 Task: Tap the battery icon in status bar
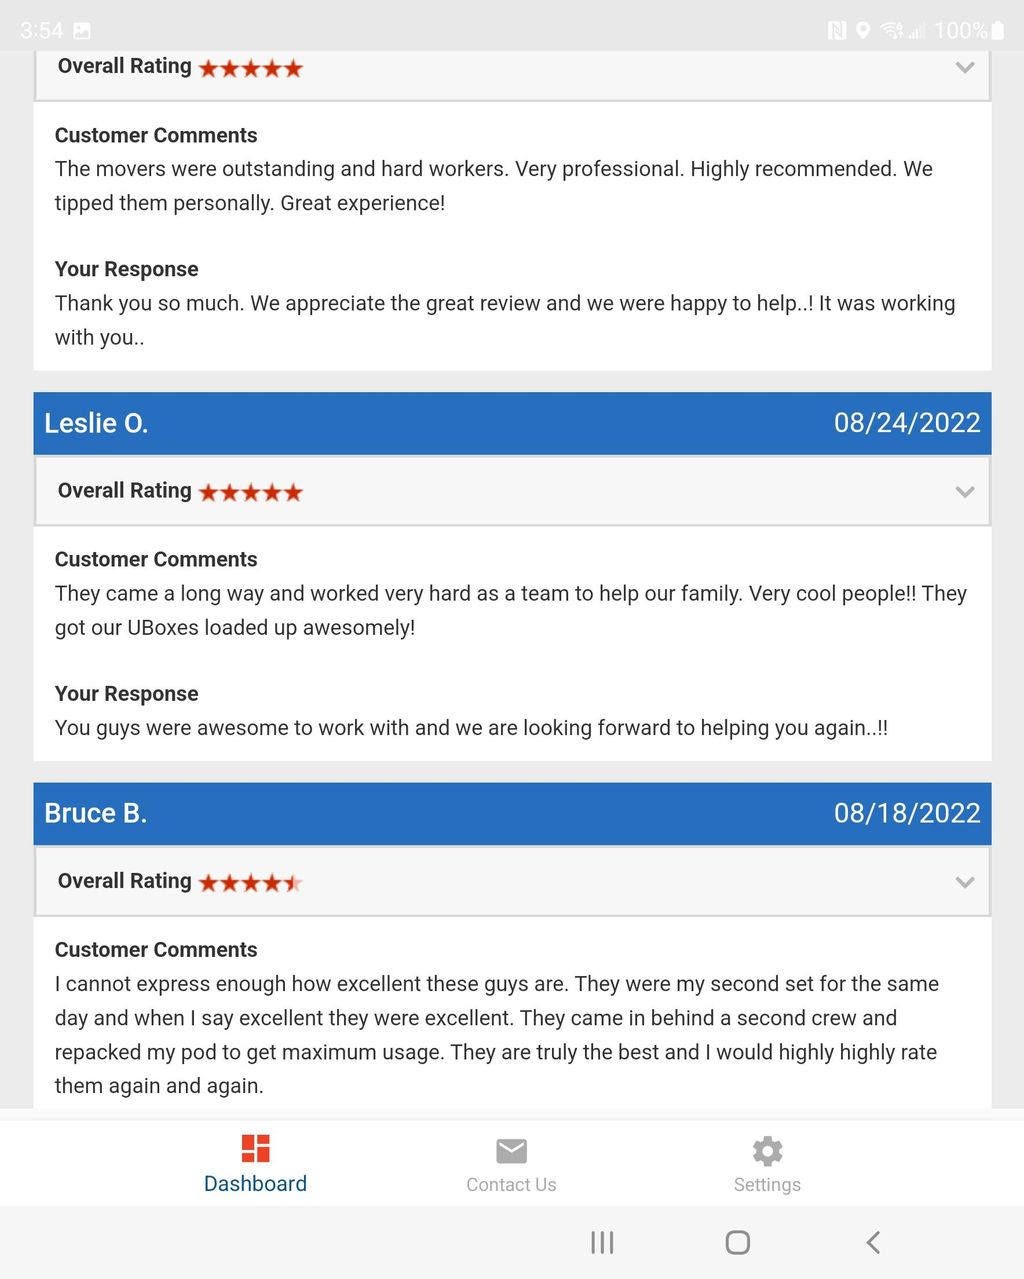pyautogui.click(x=997, y=30)
